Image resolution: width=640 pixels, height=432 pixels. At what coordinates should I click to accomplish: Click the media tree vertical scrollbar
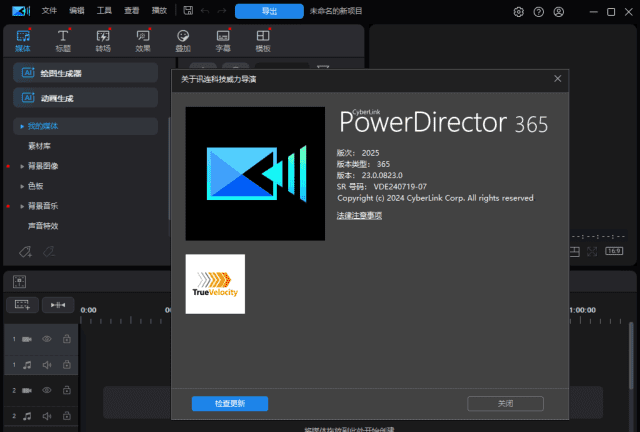(169, 169)
